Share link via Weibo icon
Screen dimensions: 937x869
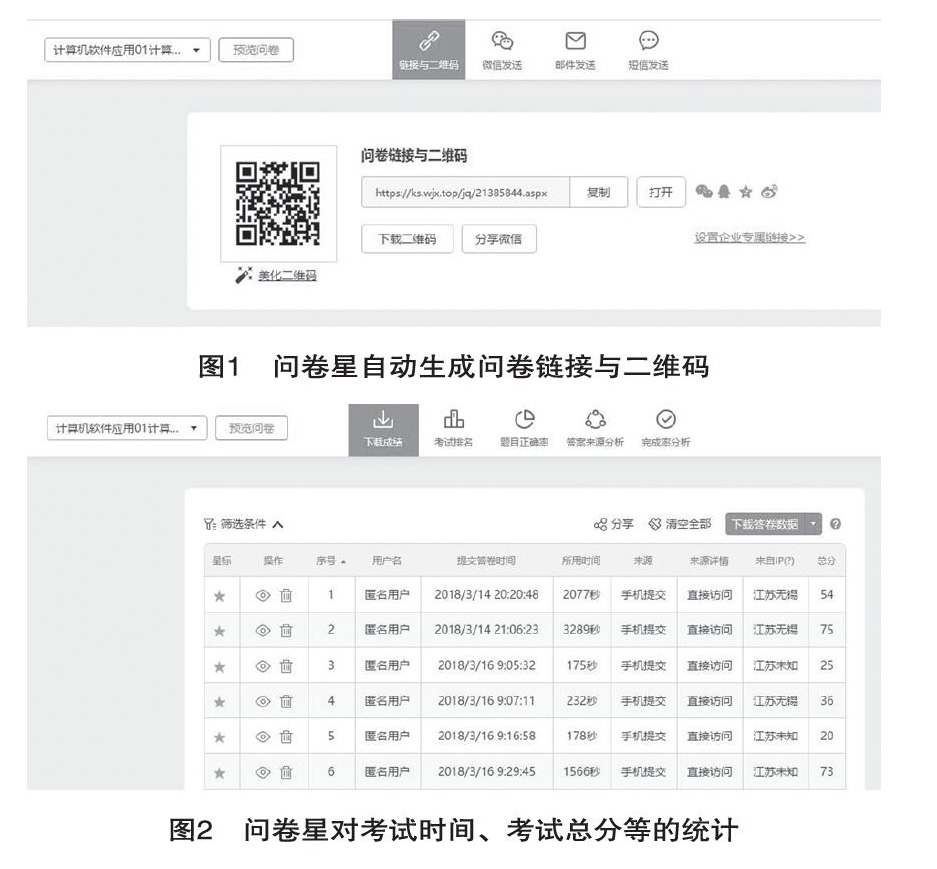(x=769, y=191)
